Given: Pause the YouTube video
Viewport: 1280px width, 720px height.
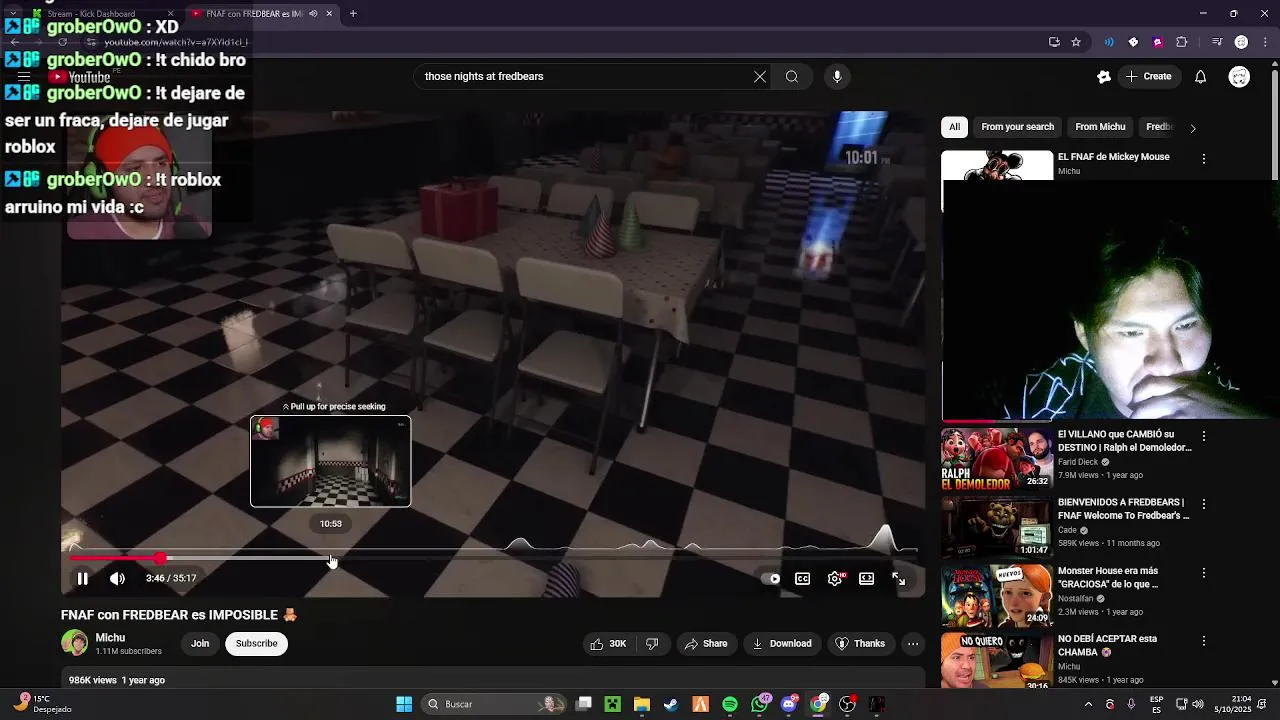Looking at the screenshot, I should (x=83, y=578).
